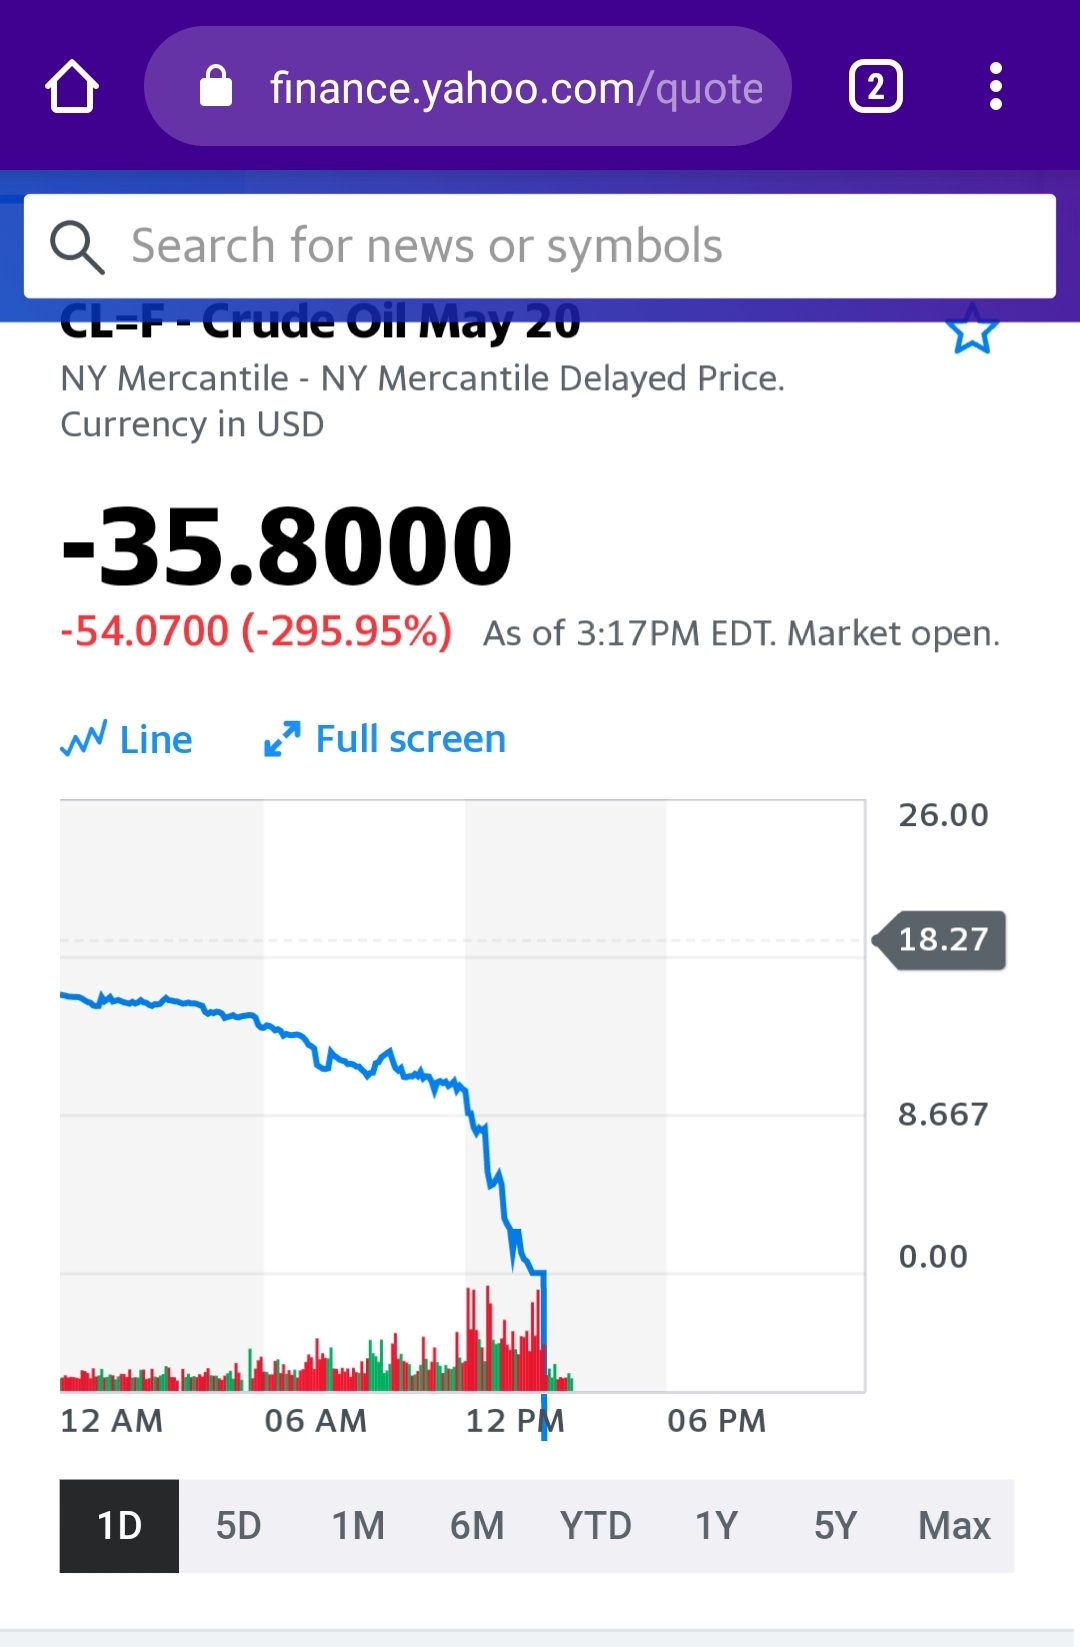Open the browser three-dot menu

(995, 87)
